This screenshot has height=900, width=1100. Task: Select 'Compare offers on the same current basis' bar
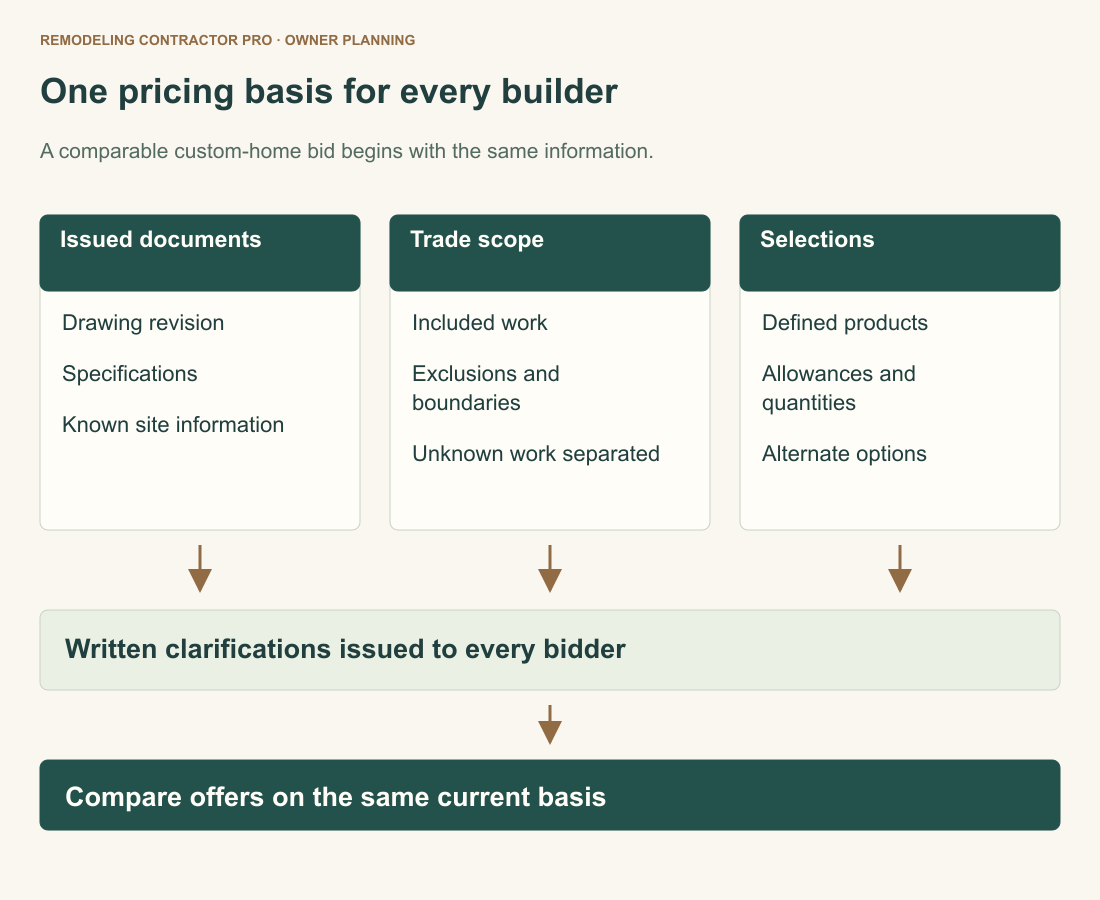[550, 795]
